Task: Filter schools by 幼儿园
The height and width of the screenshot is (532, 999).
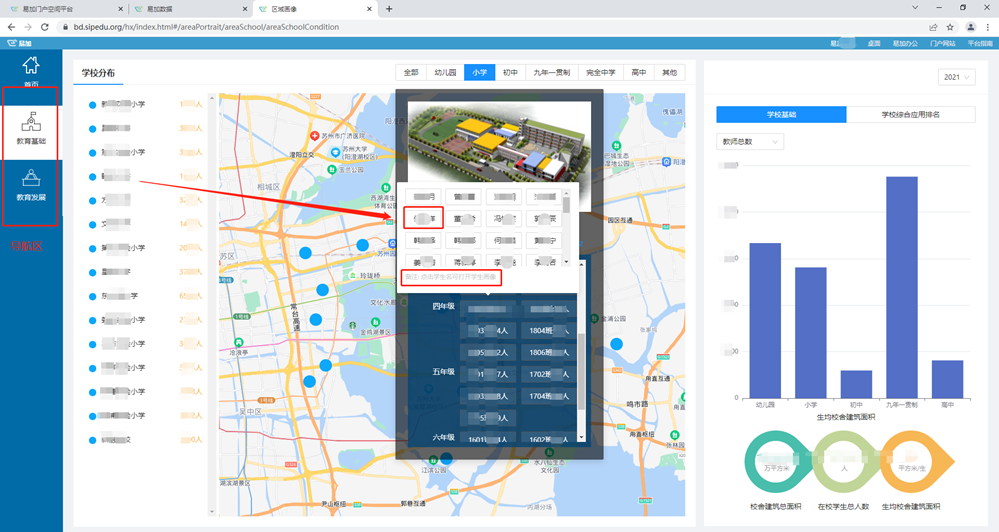Action: [445, 73]
